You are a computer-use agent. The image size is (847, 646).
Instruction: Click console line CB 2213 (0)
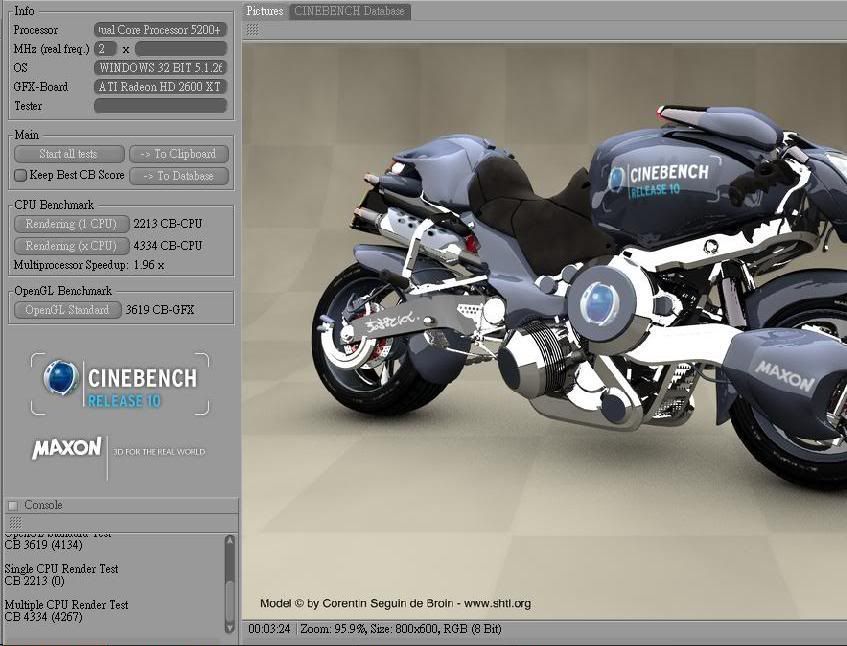[34, 581]
